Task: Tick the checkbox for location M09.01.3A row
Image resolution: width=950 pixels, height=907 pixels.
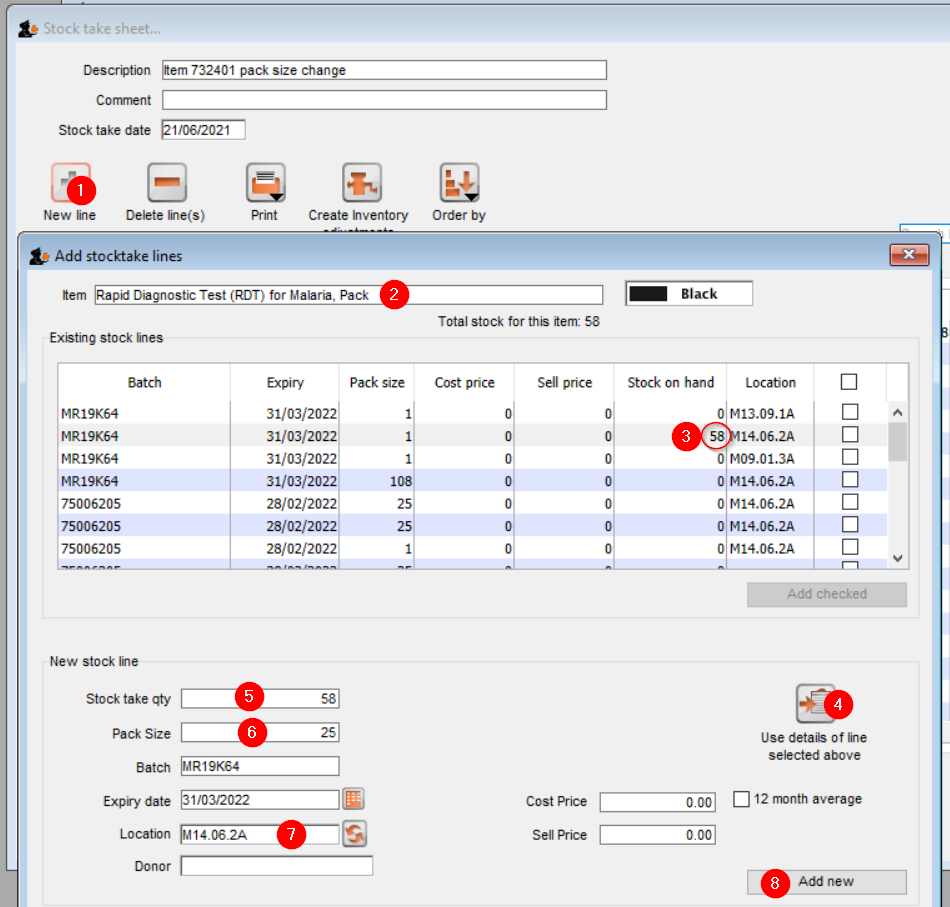Action: (x=849, y=457)
